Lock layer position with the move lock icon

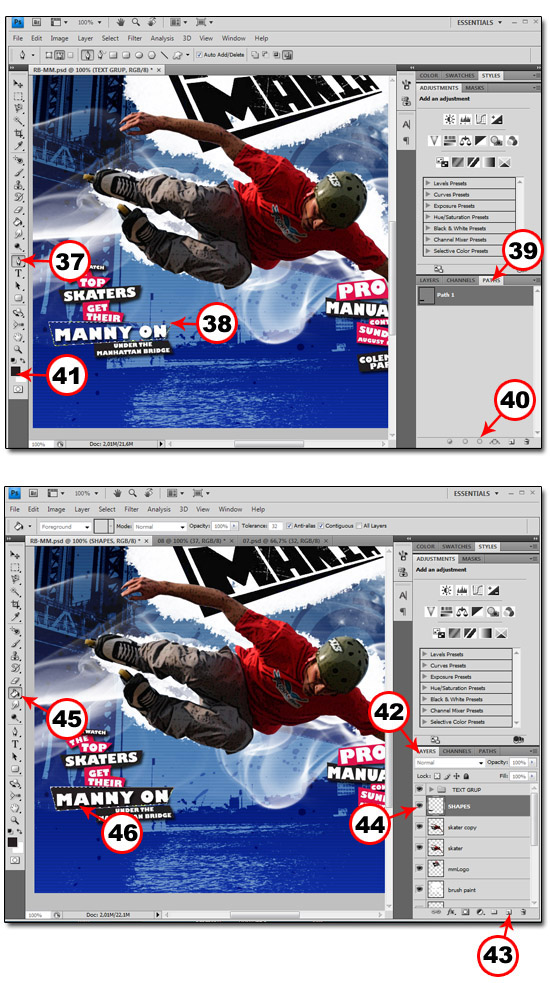457,776
